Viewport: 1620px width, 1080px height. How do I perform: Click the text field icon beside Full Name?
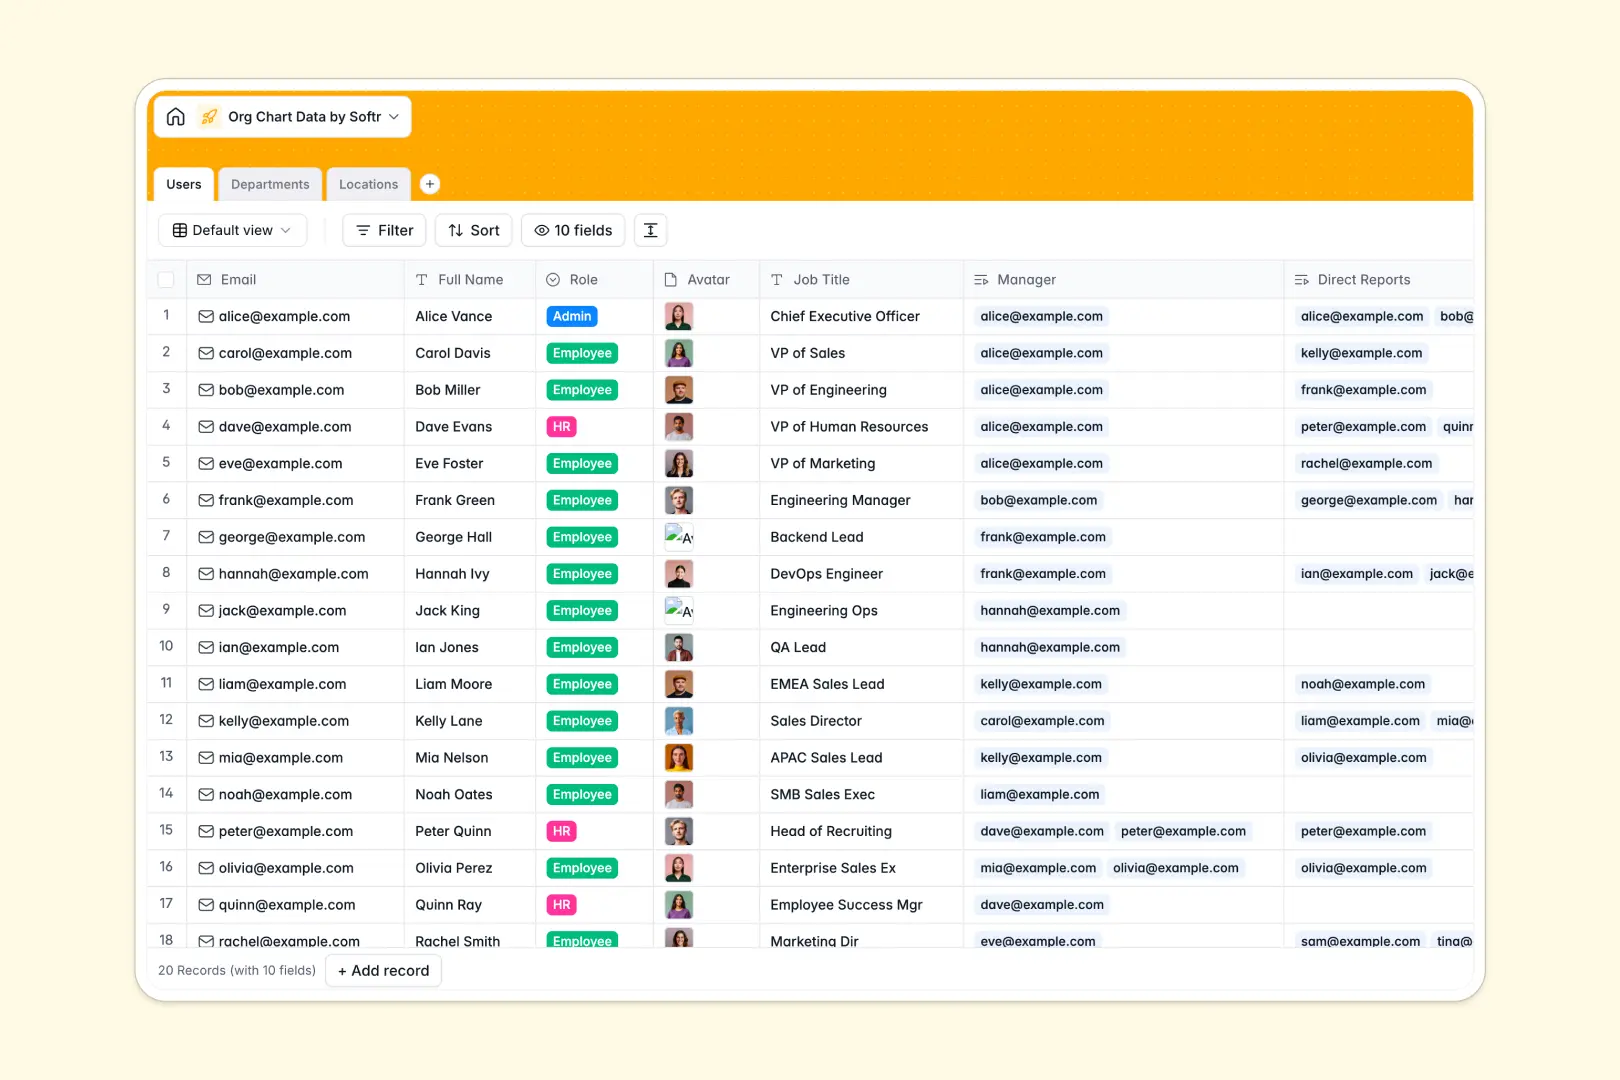coord(421,279)
